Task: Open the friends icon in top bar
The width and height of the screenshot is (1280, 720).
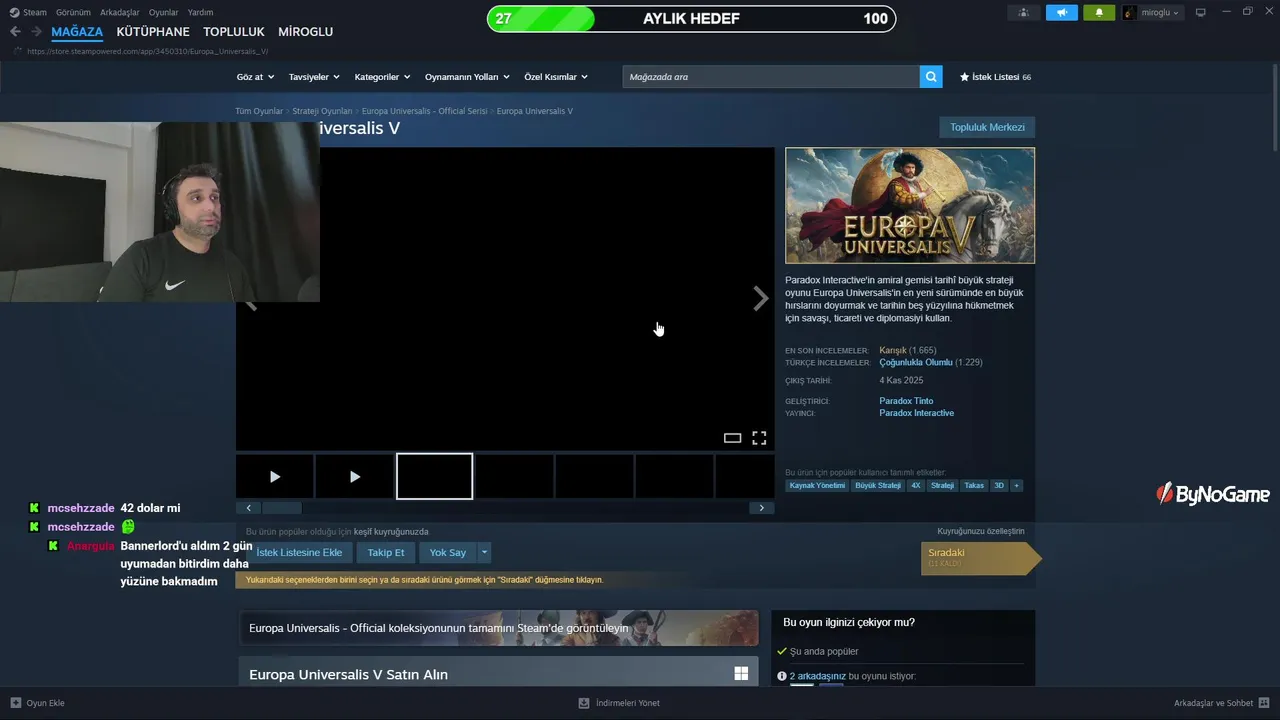Action: tap(1023, 12)
